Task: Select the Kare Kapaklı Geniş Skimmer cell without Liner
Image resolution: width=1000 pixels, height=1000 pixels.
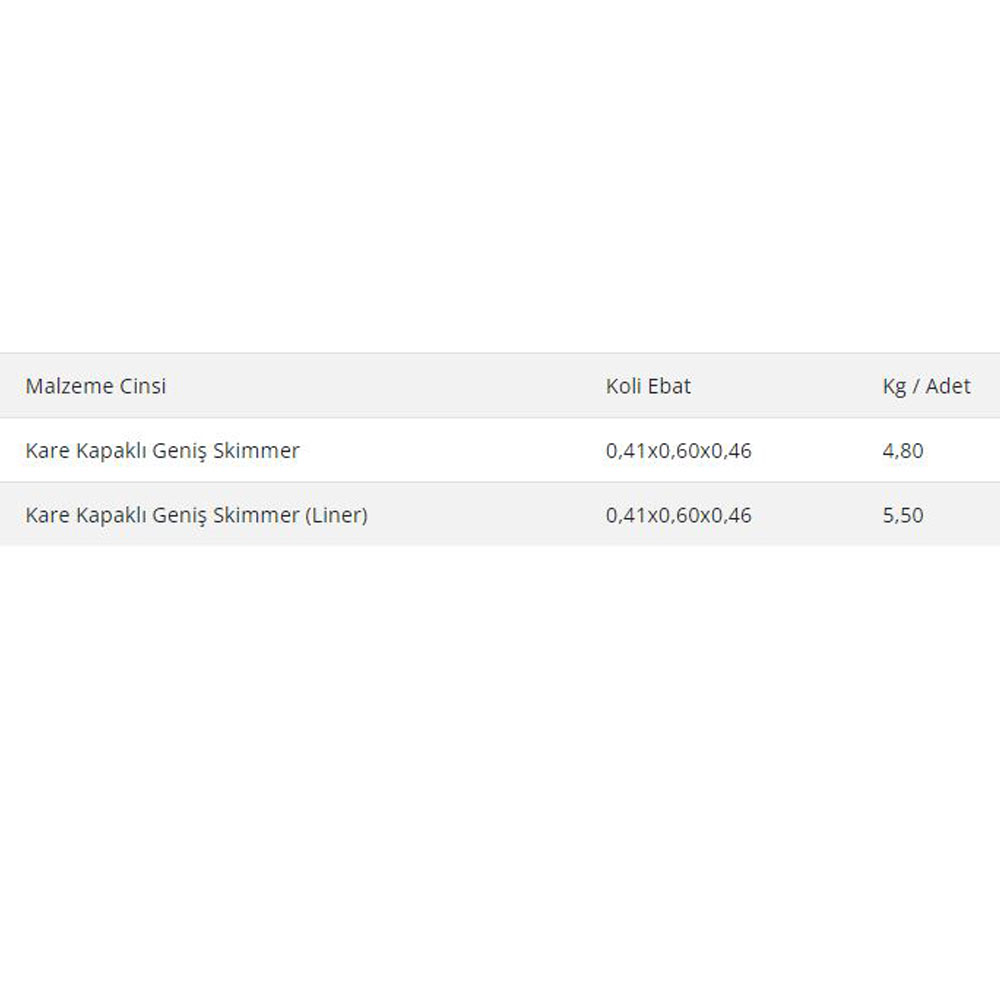Action: (x=162, y=451)
